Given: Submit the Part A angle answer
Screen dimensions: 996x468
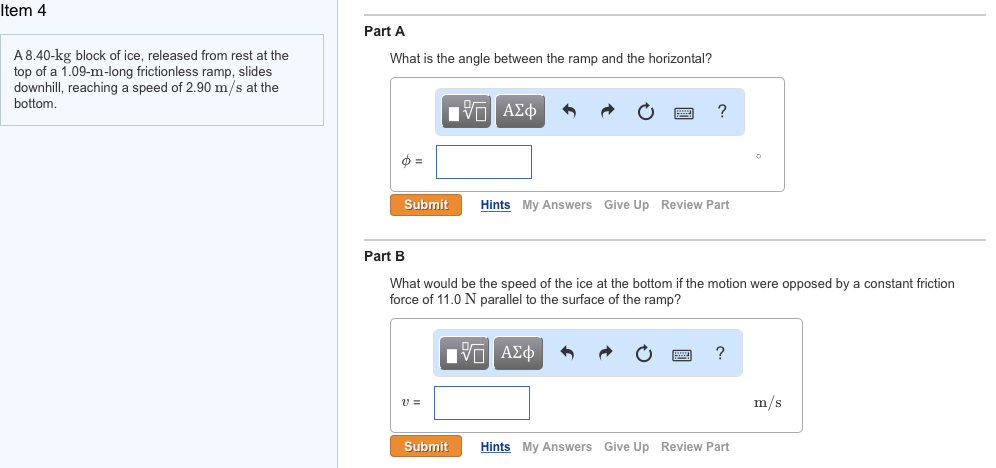Looking at the screenshot, I should coord(426,205).
